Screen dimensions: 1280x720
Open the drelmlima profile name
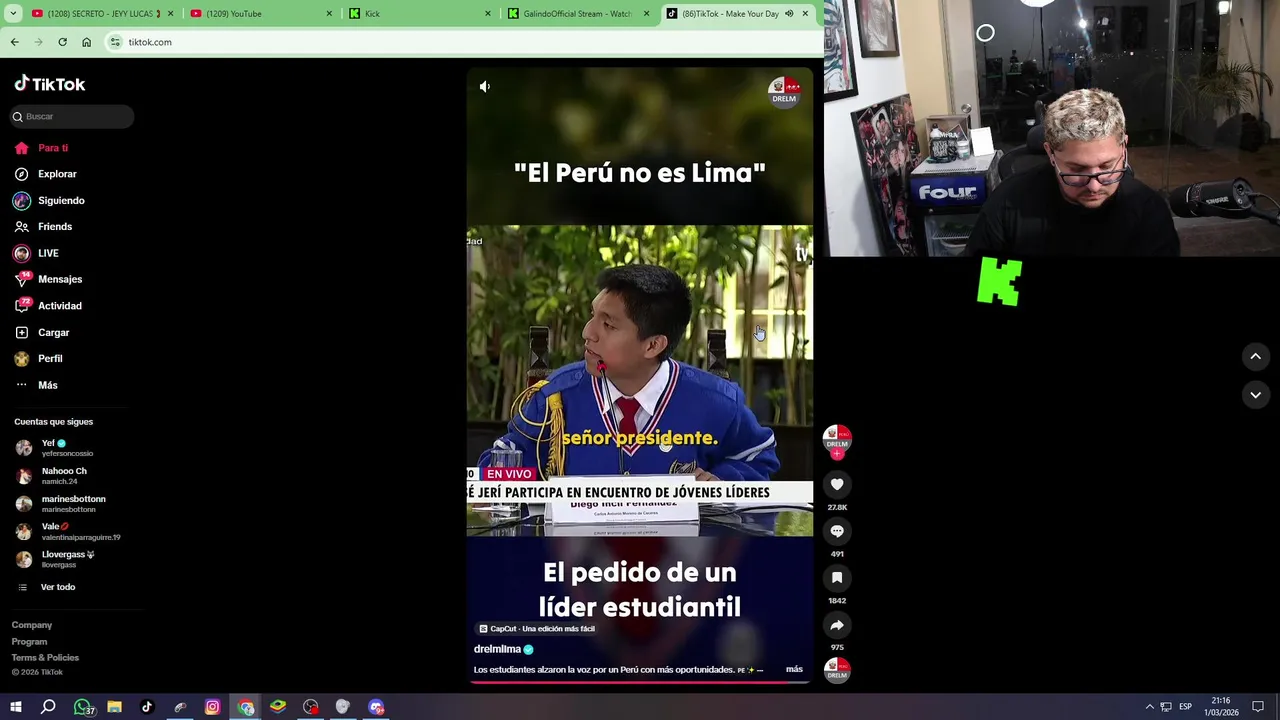click(497, 649)
